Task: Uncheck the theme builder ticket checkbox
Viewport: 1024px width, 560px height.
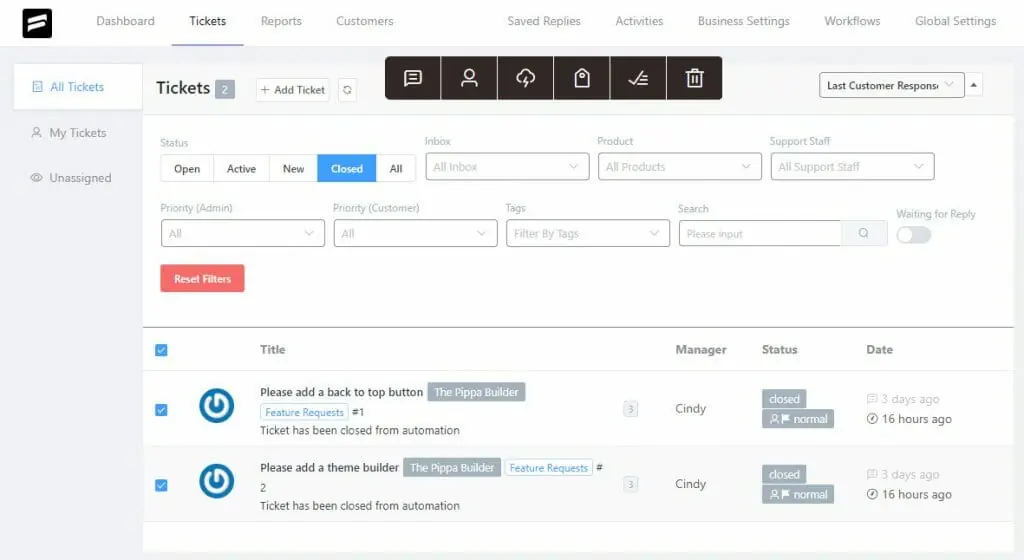Action: point(161,485)
